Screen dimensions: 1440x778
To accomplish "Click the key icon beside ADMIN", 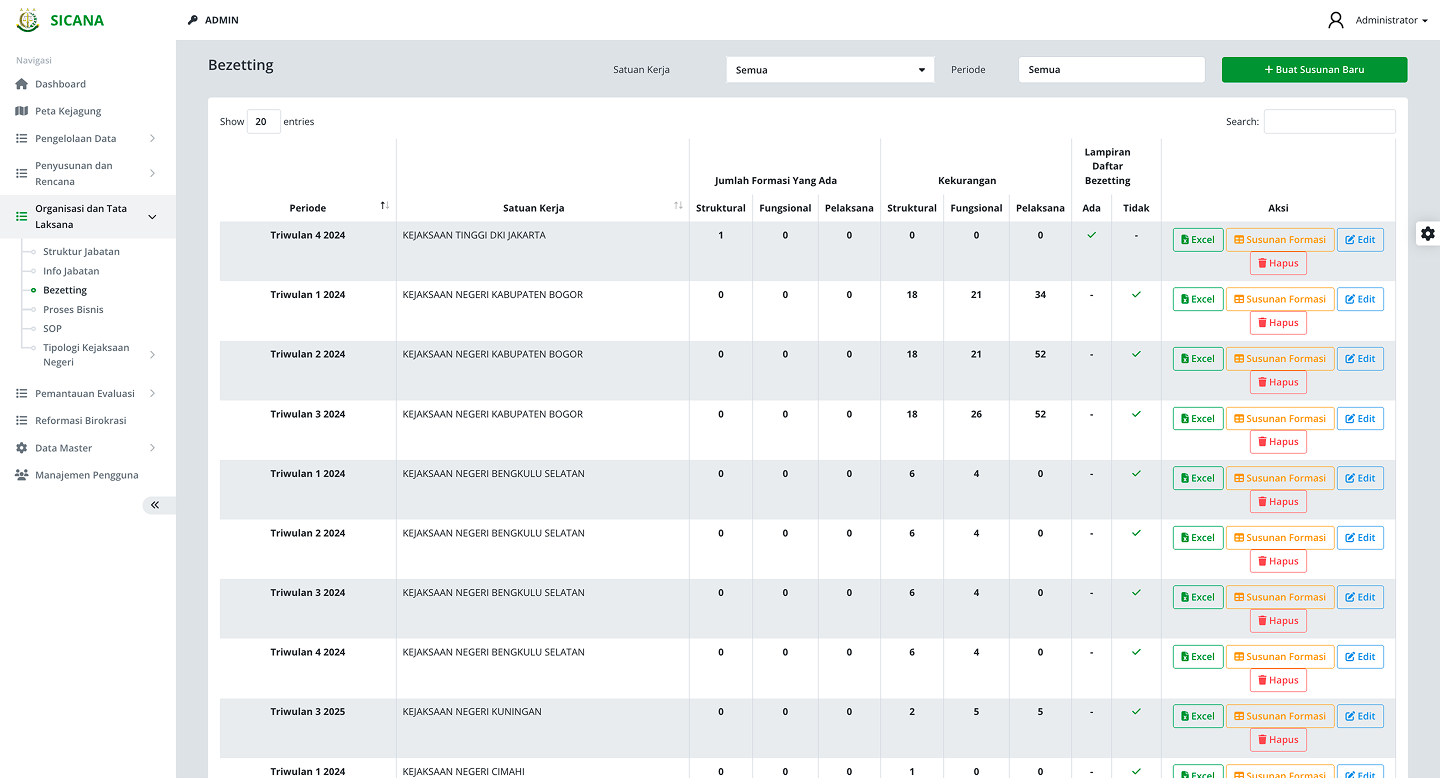I will pyautogui.click(x=193, y=20).
